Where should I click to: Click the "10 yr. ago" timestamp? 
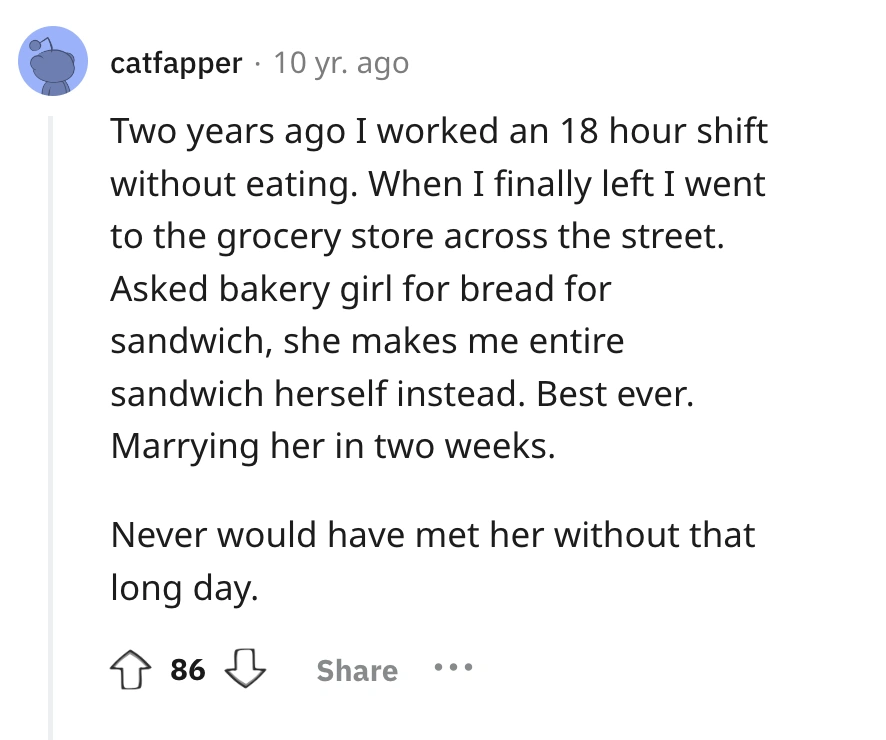[x=341, y=63]
